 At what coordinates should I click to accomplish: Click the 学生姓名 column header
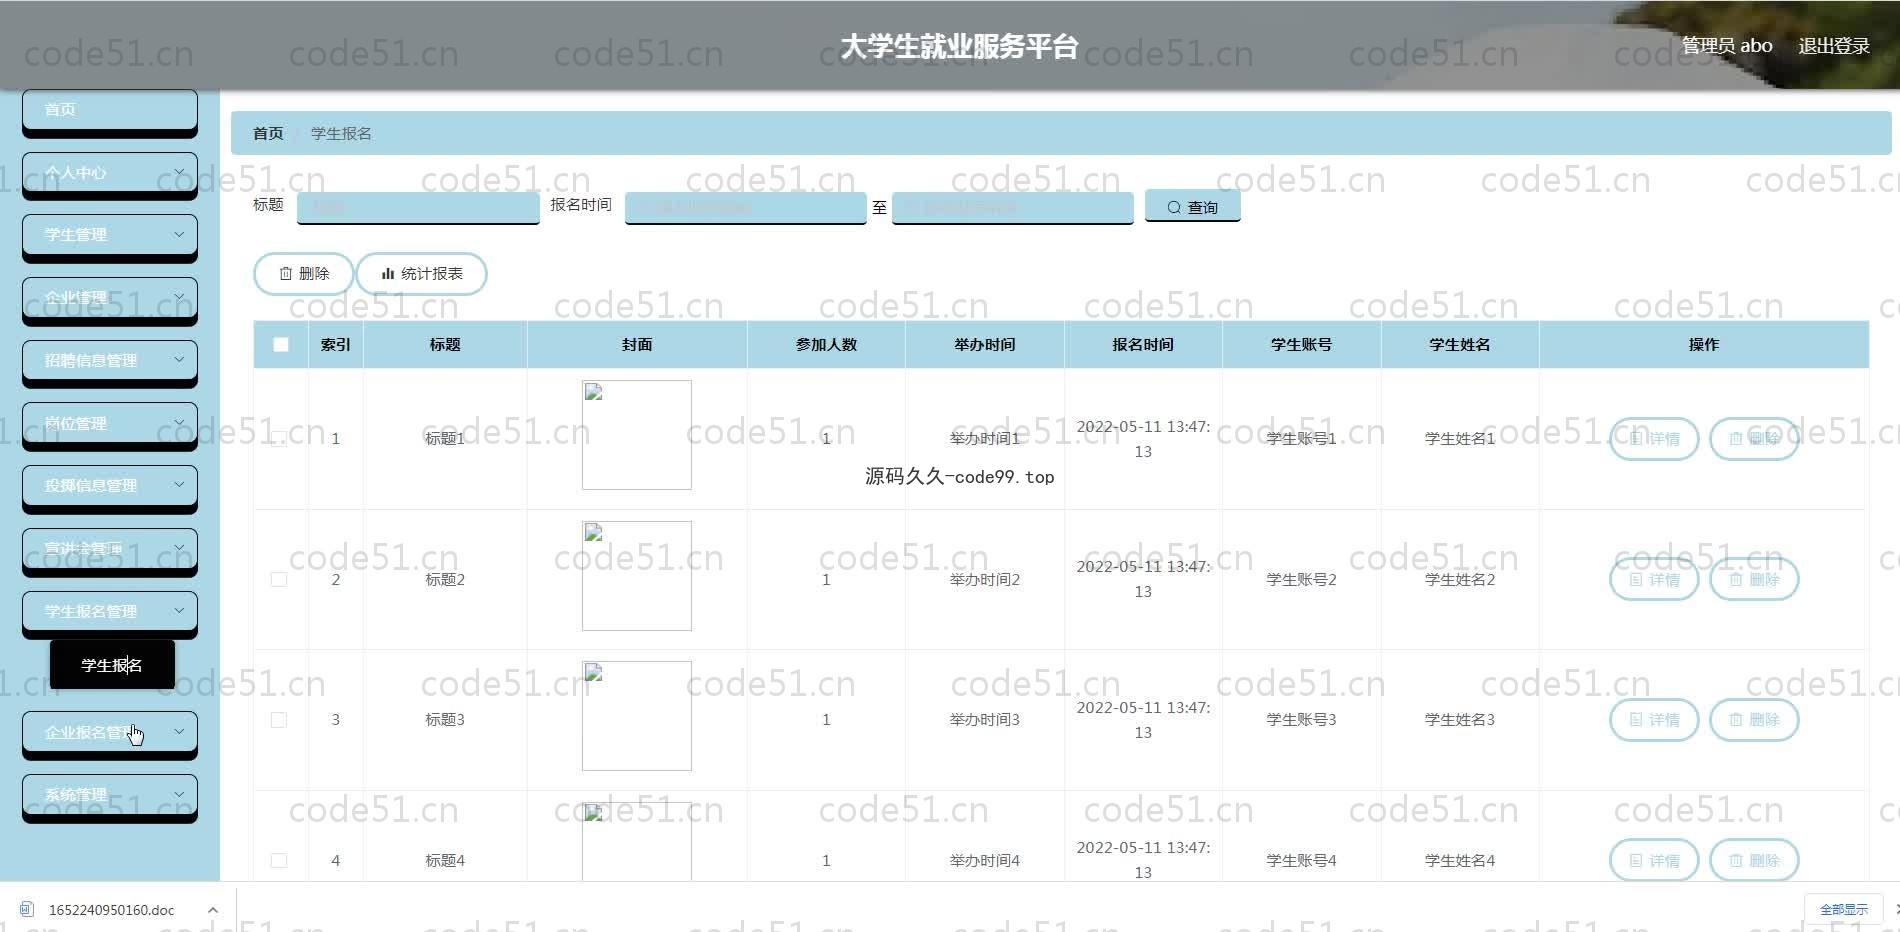click(x=1460, y=344)
